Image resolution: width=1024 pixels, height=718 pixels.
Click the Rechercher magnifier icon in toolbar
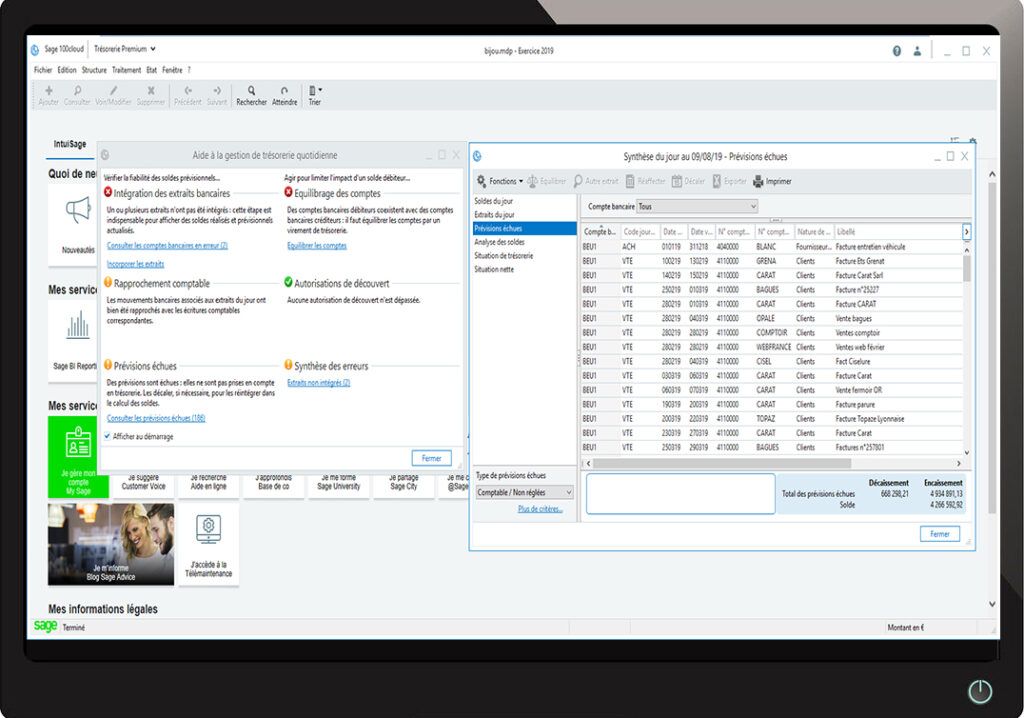click(251, 91)
